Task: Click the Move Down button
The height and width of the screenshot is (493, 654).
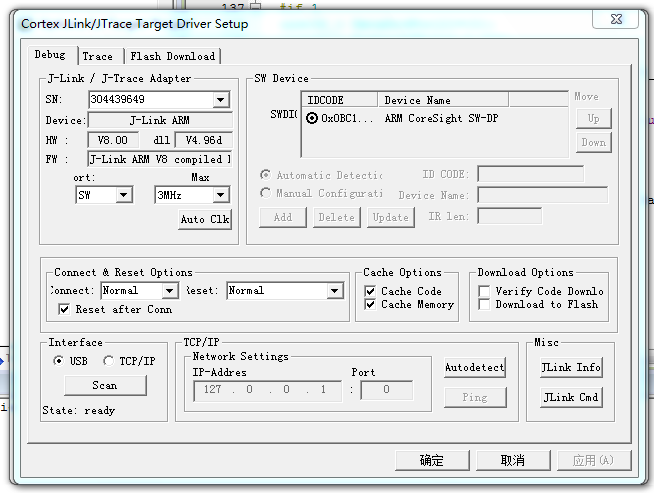Action: tap(594, 143)
